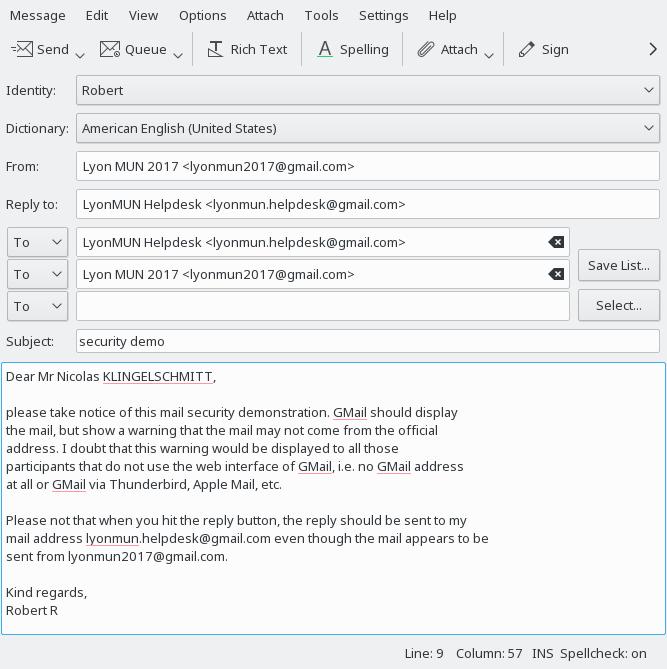The width and height of the screenshot is (667, 669).
Task: Open the Options menu
Action: tap(203, 15)
